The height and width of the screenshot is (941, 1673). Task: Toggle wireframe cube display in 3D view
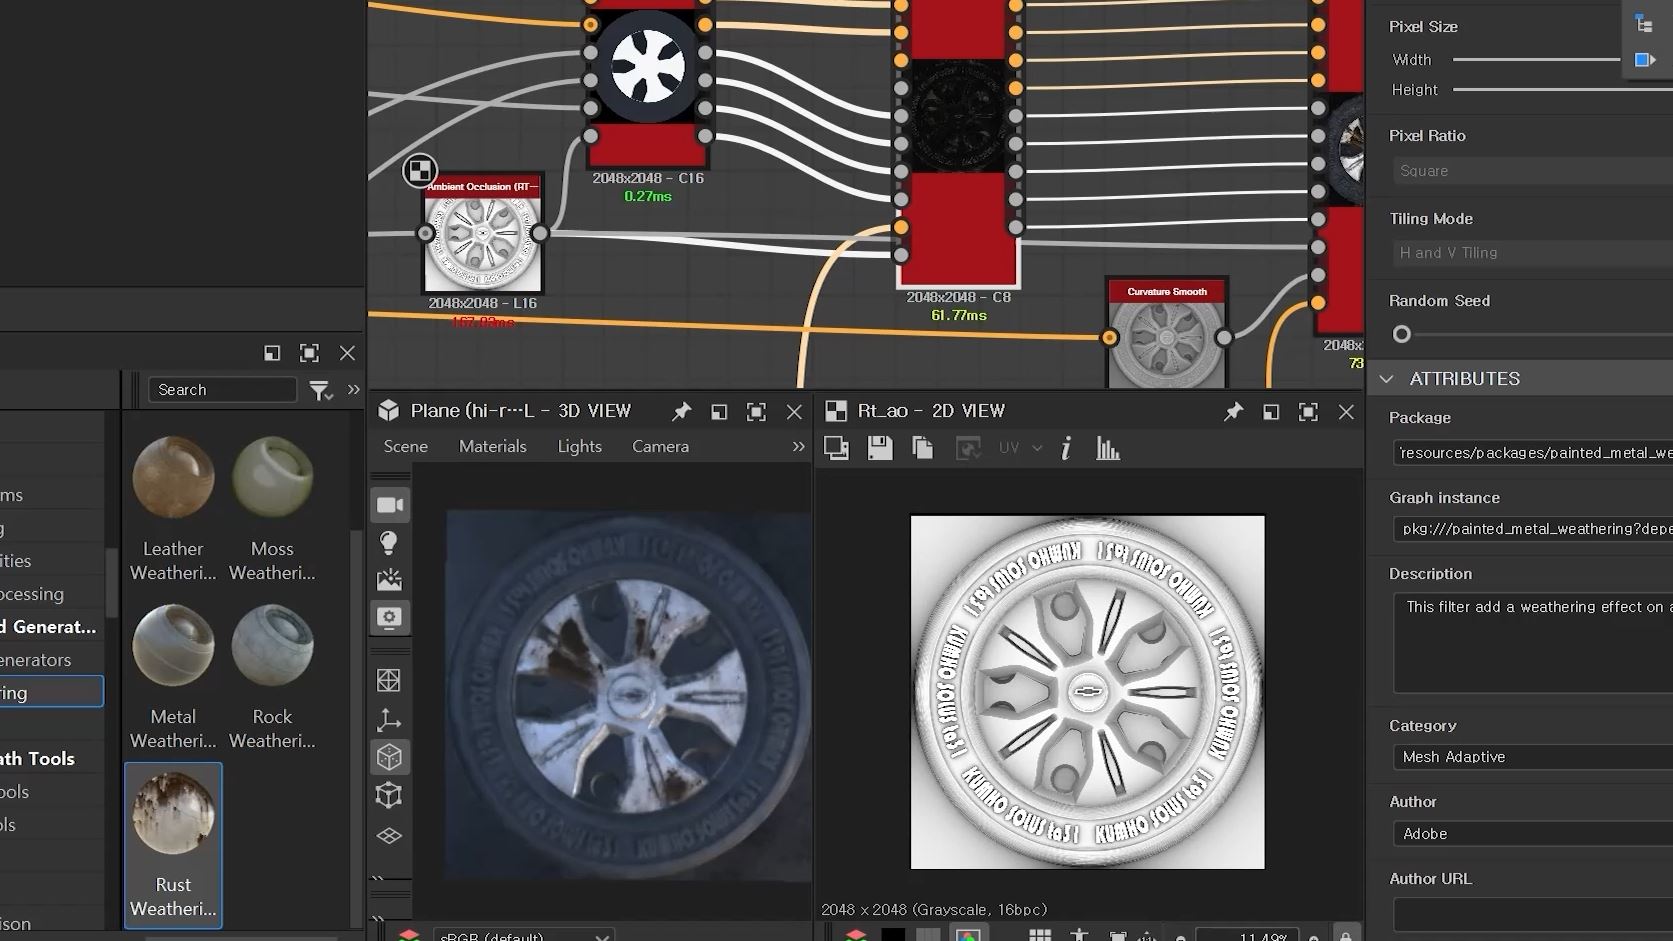[x=389, y=795]
